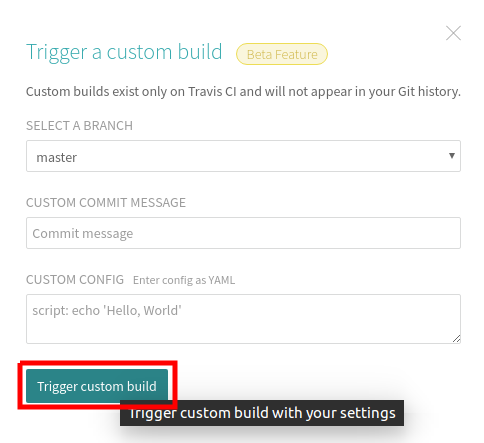Viewport: 484px width, 443px height.
Task: Click the 'script: echo' placeholder text
Action: 107,310
